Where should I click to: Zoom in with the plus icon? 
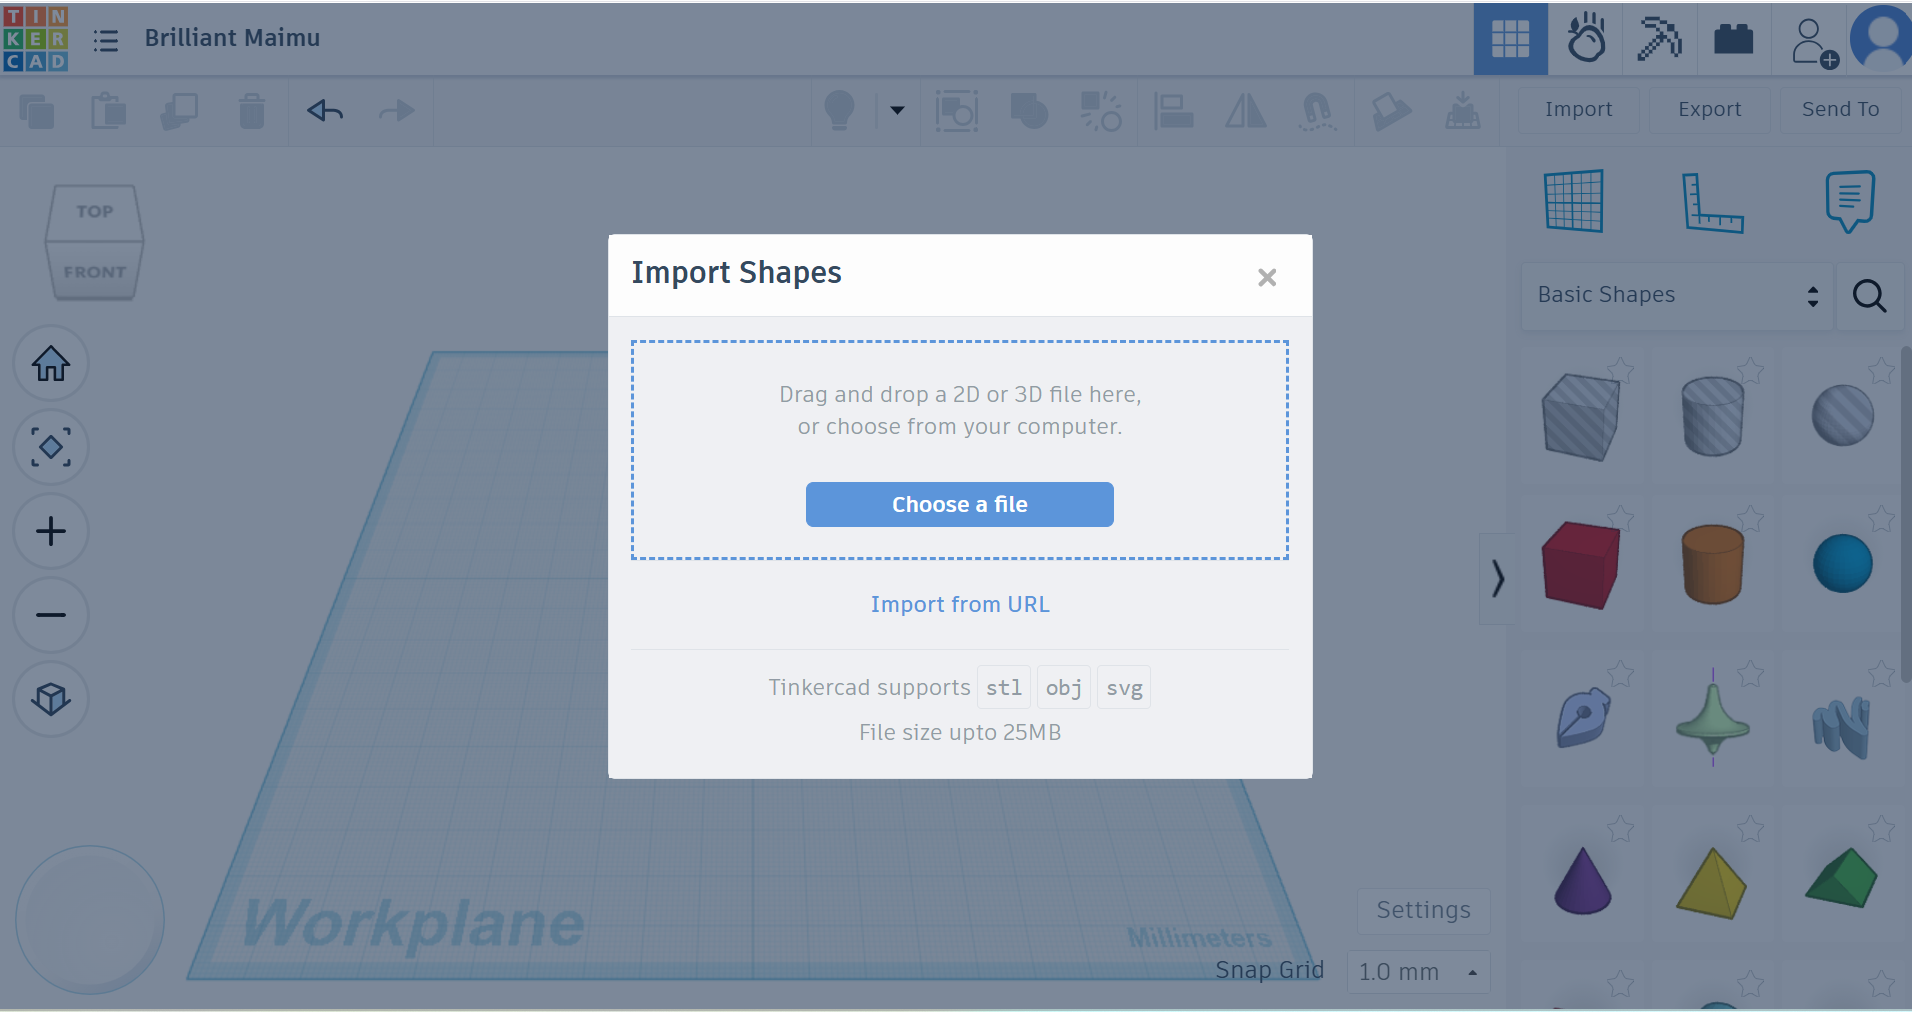[51, 531]
